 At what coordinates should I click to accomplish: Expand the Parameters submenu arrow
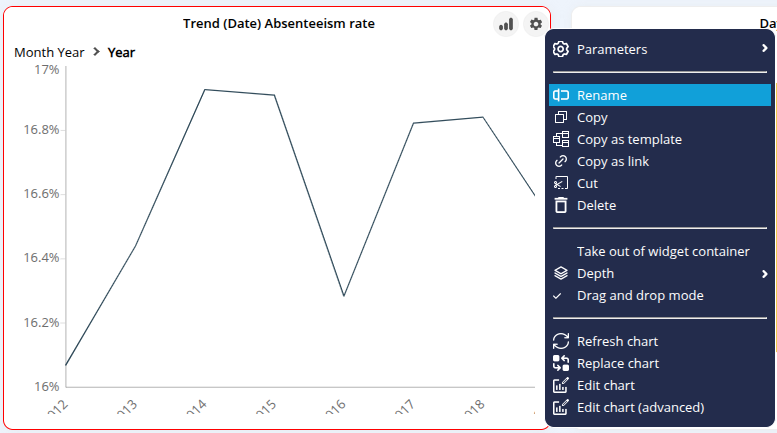(x=764, y=49)
